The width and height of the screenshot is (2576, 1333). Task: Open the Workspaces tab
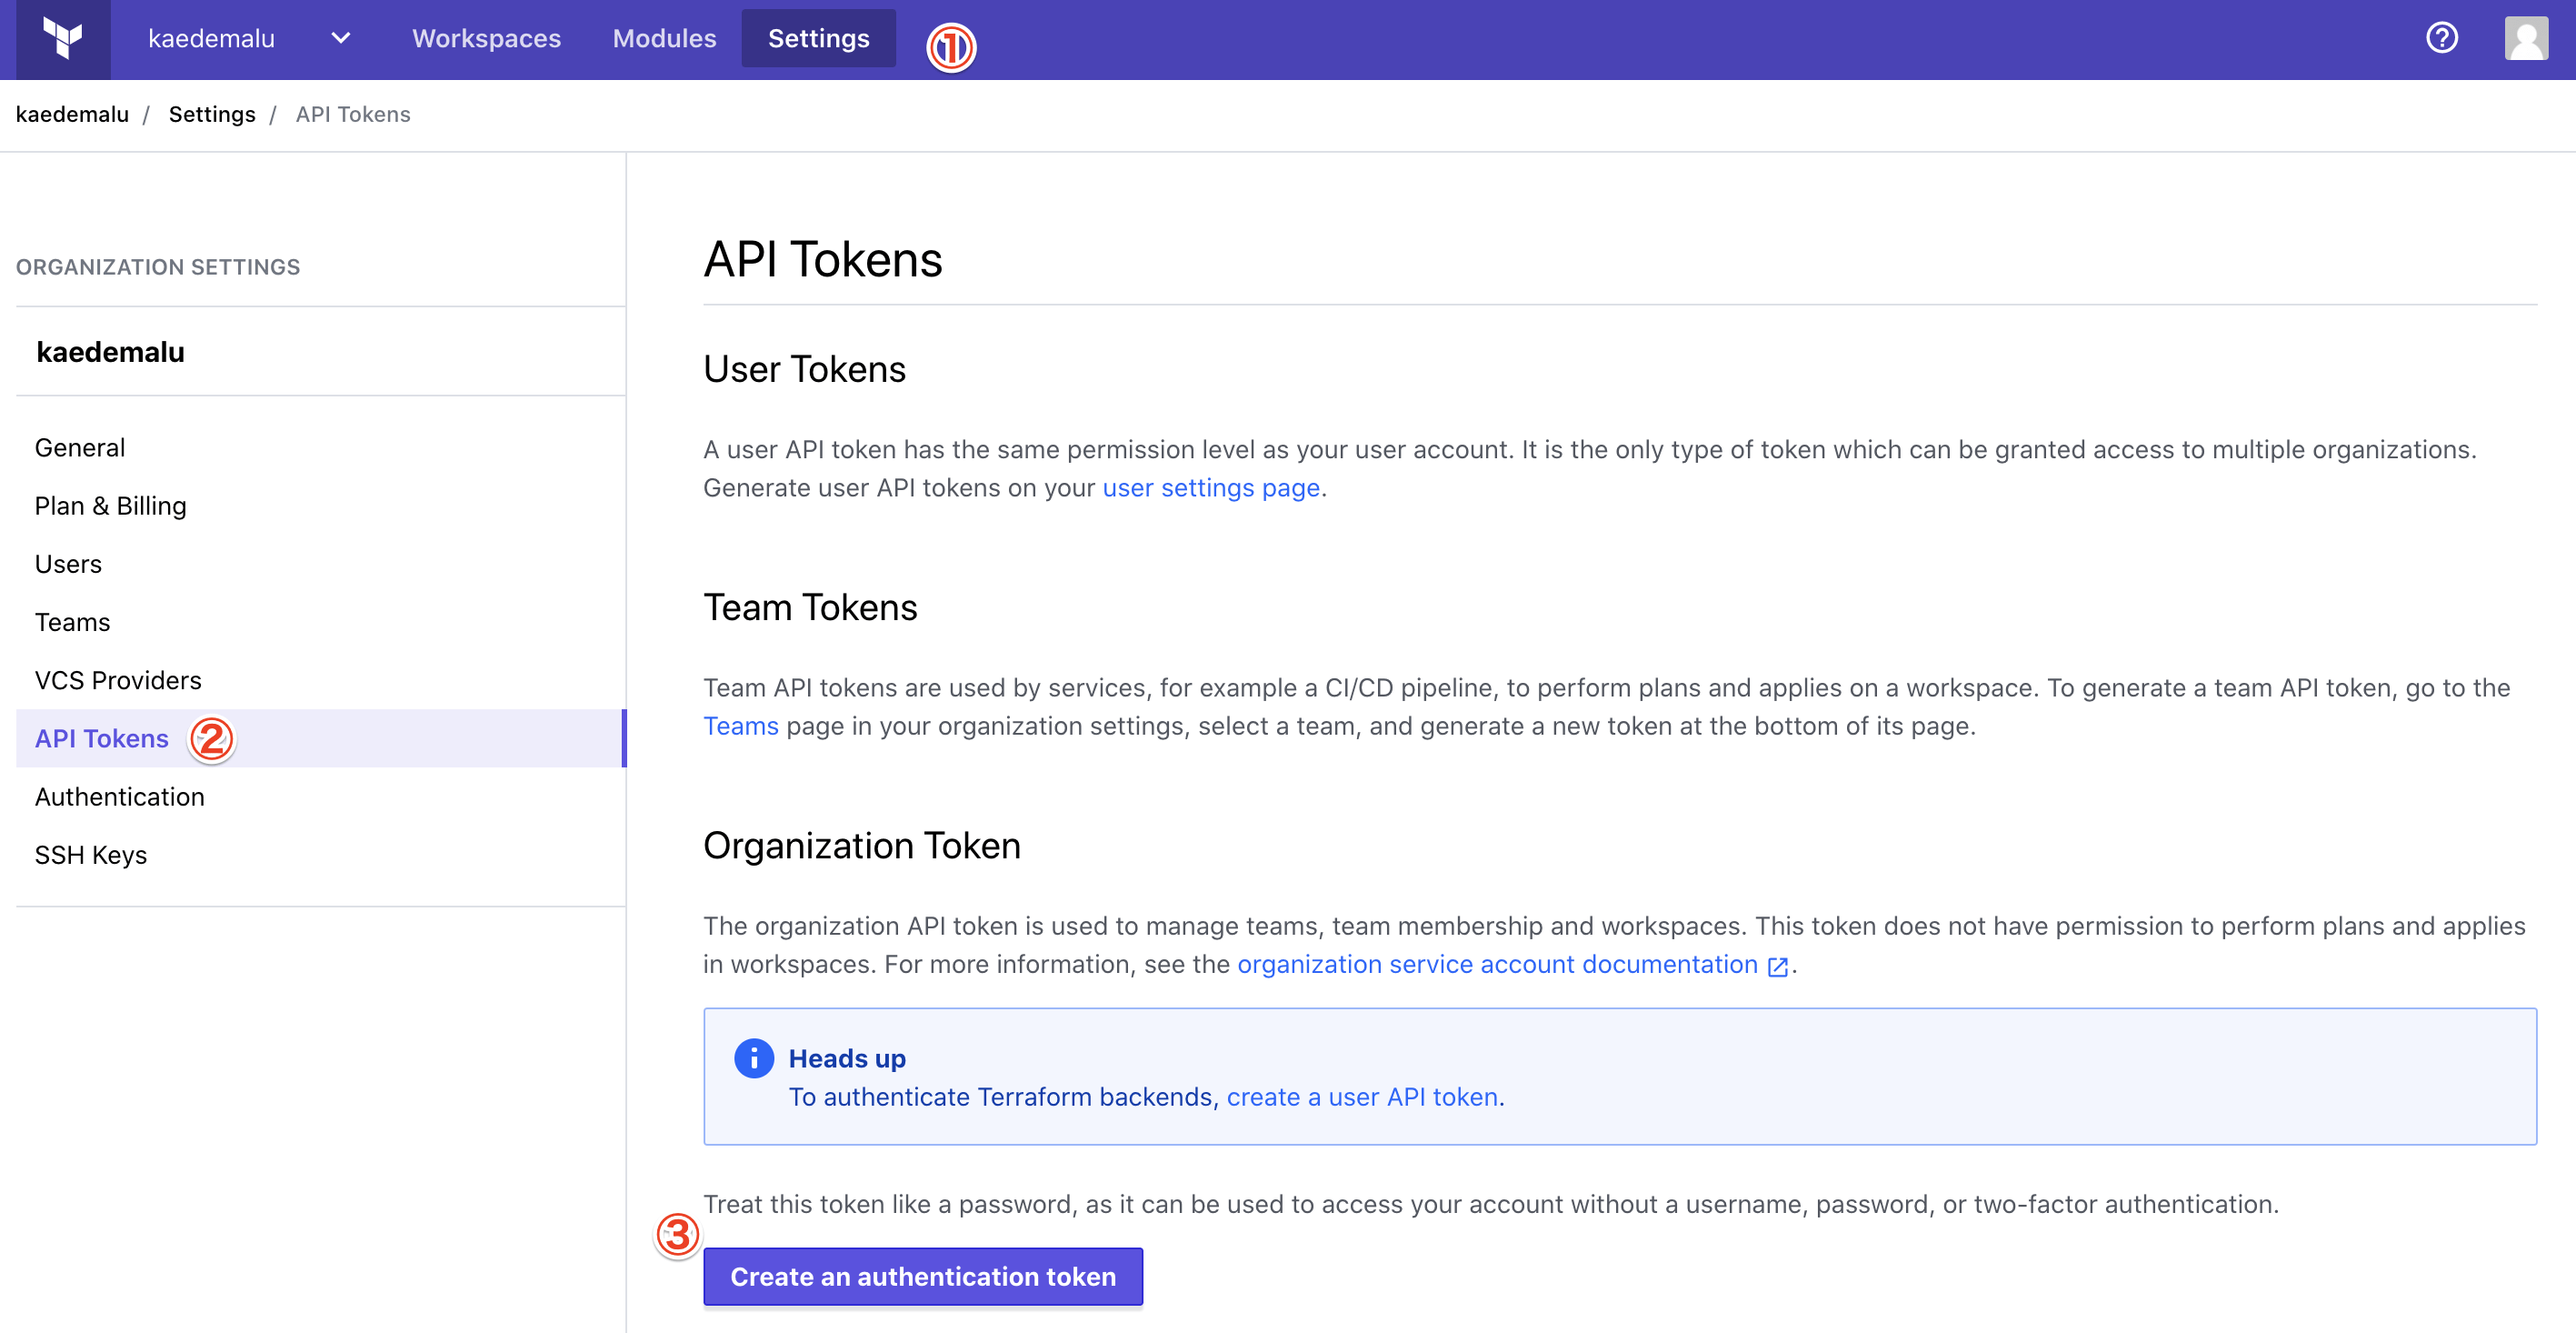[x=486, y=38]
